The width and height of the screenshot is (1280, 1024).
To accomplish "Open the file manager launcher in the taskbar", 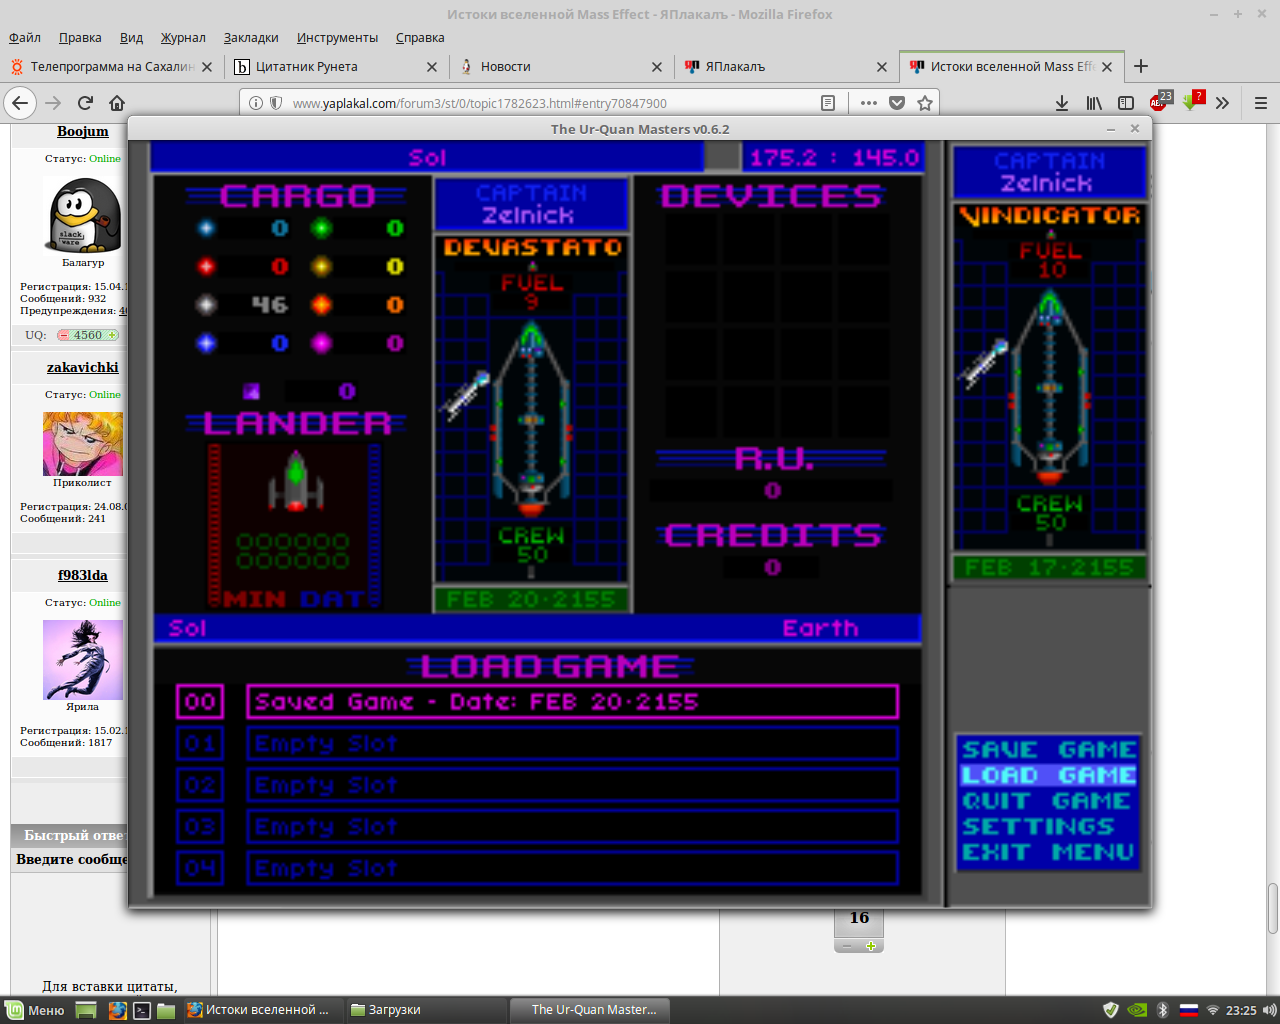I will click(x=166, y=1010).
